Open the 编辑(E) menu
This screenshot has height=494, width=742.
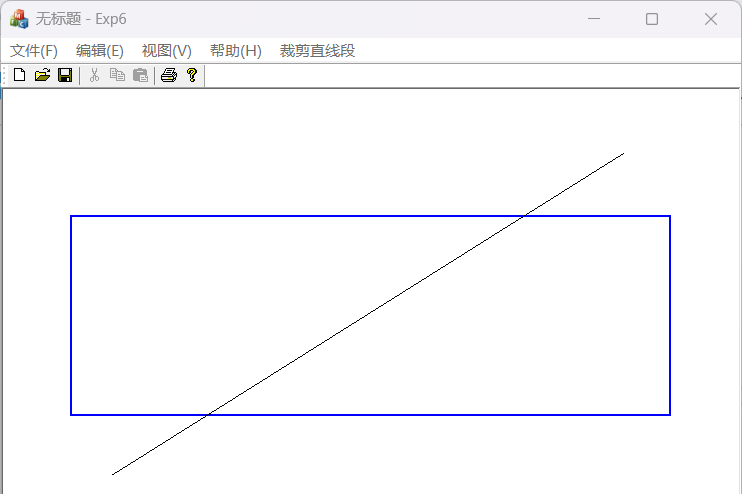100,51
